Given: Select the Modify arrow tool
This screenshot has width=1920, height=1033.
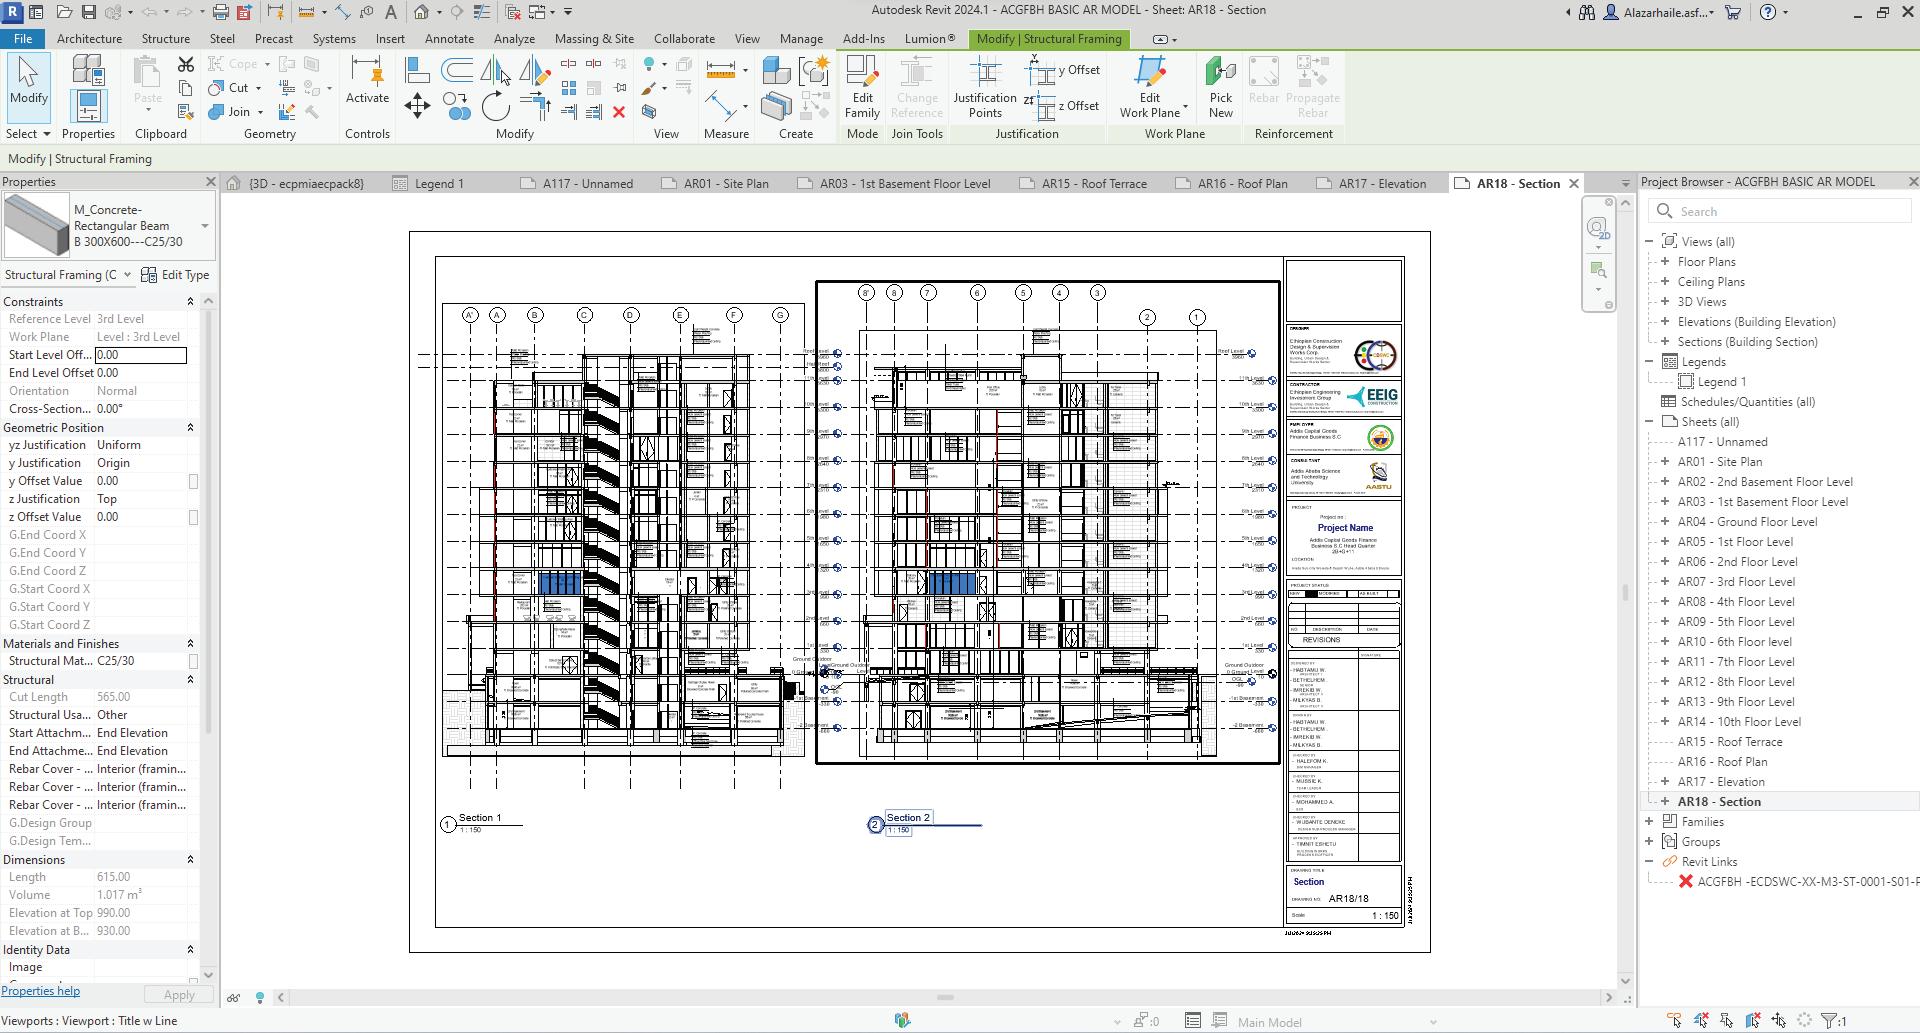Looking at the screenshot, I should 28,81.
